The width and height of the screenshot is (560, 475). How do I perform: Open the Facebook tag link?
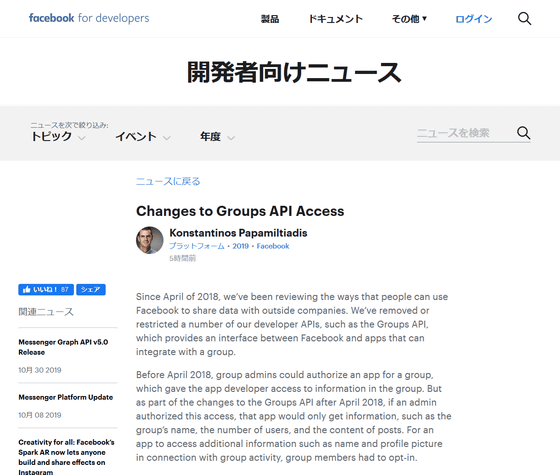(273, 246)
